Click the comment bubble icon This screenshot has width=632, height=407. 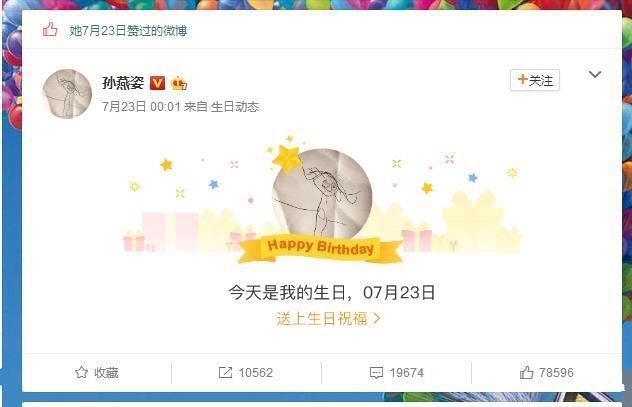376,373
